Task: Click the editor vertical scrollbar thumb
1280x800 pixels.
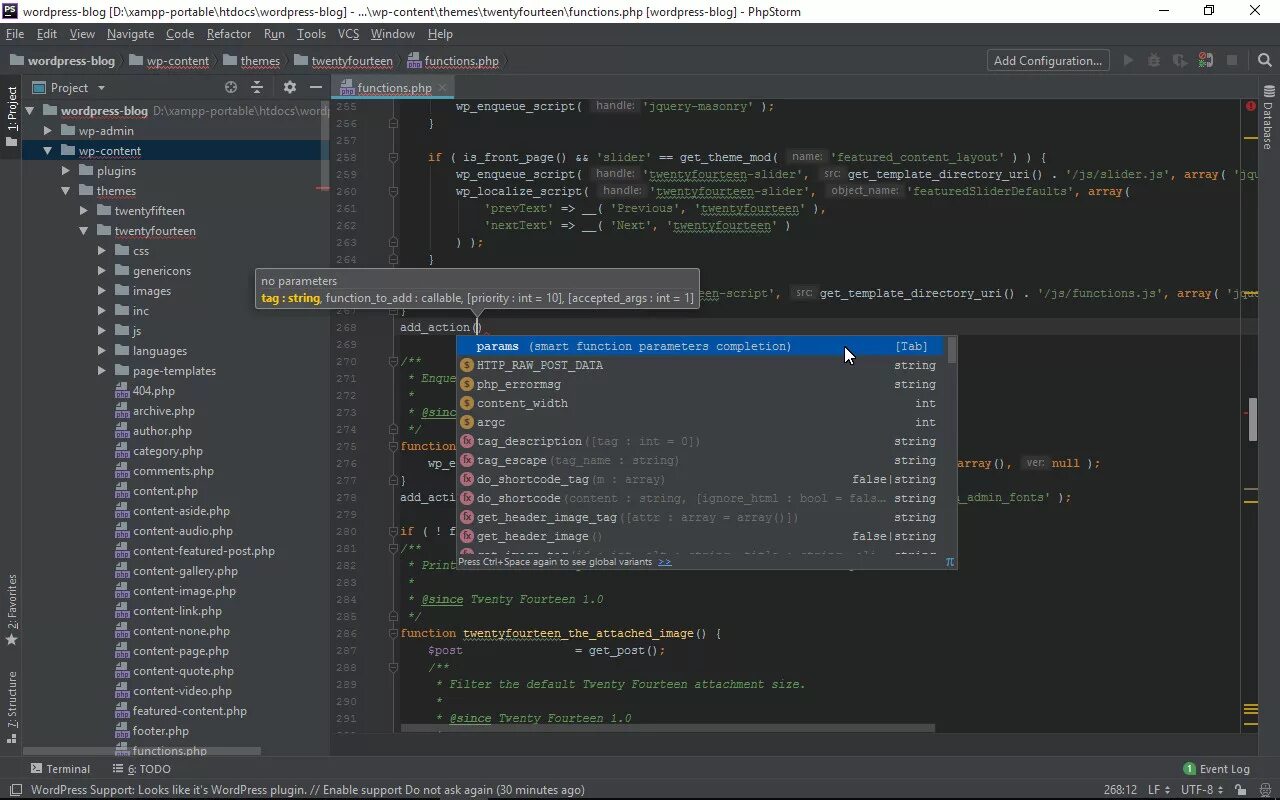Action: click(x=1252, y=420)
